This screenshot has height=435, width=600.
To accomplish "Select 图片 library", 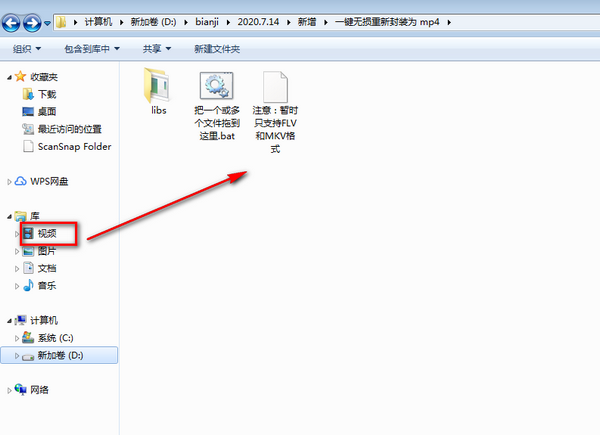I will click(x=47, y=251).
